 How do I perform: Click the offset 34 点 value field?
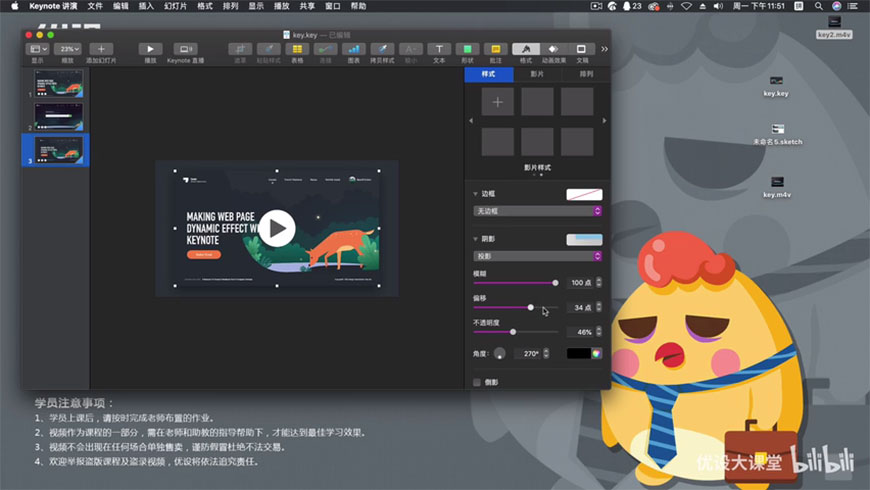coord(580,307)
